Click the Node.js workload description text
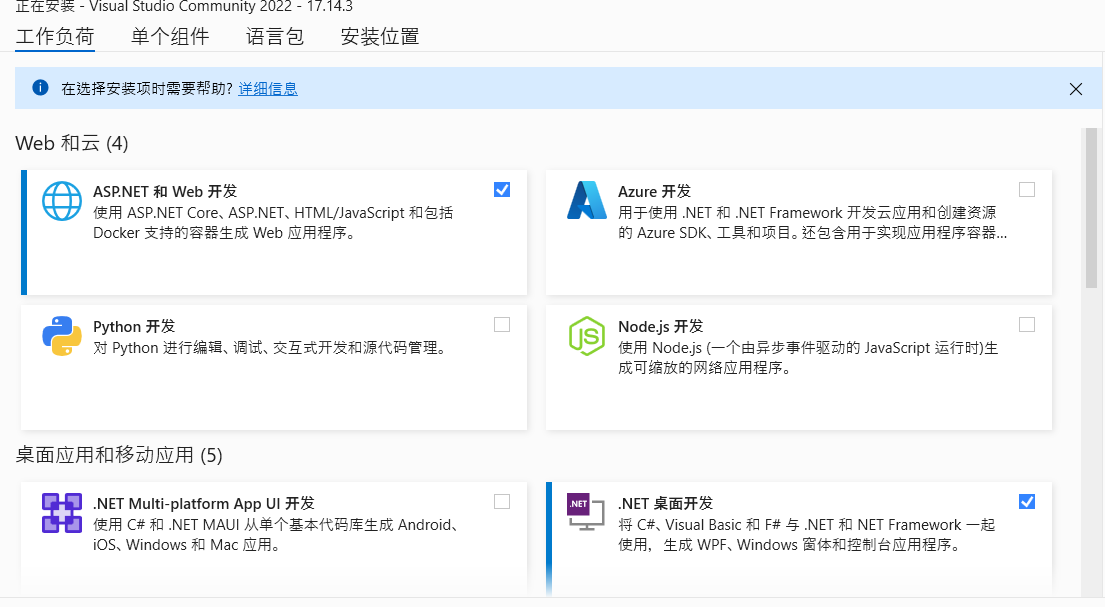 (x=808, y=357)
